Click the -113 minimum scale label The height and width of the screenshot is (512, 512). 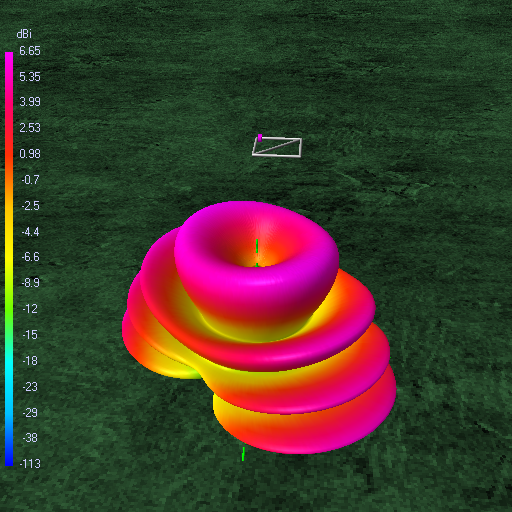(x=30, y=464)
